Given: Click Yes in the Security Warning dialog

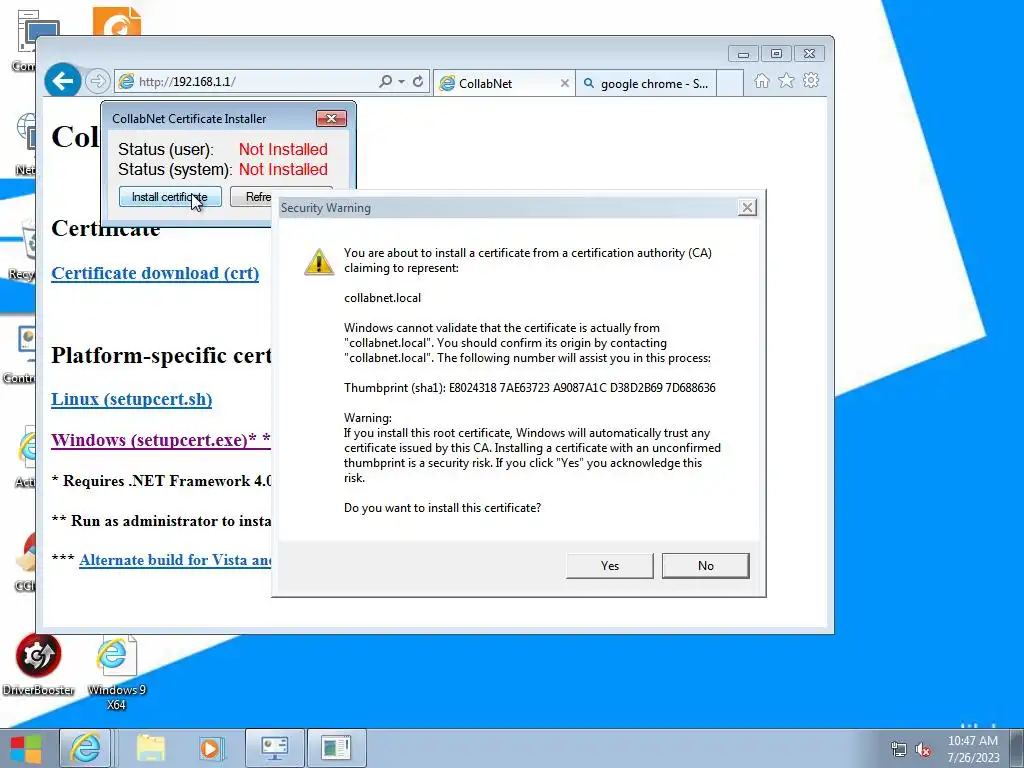Looking at the screenshot, I should pos(609,566).
